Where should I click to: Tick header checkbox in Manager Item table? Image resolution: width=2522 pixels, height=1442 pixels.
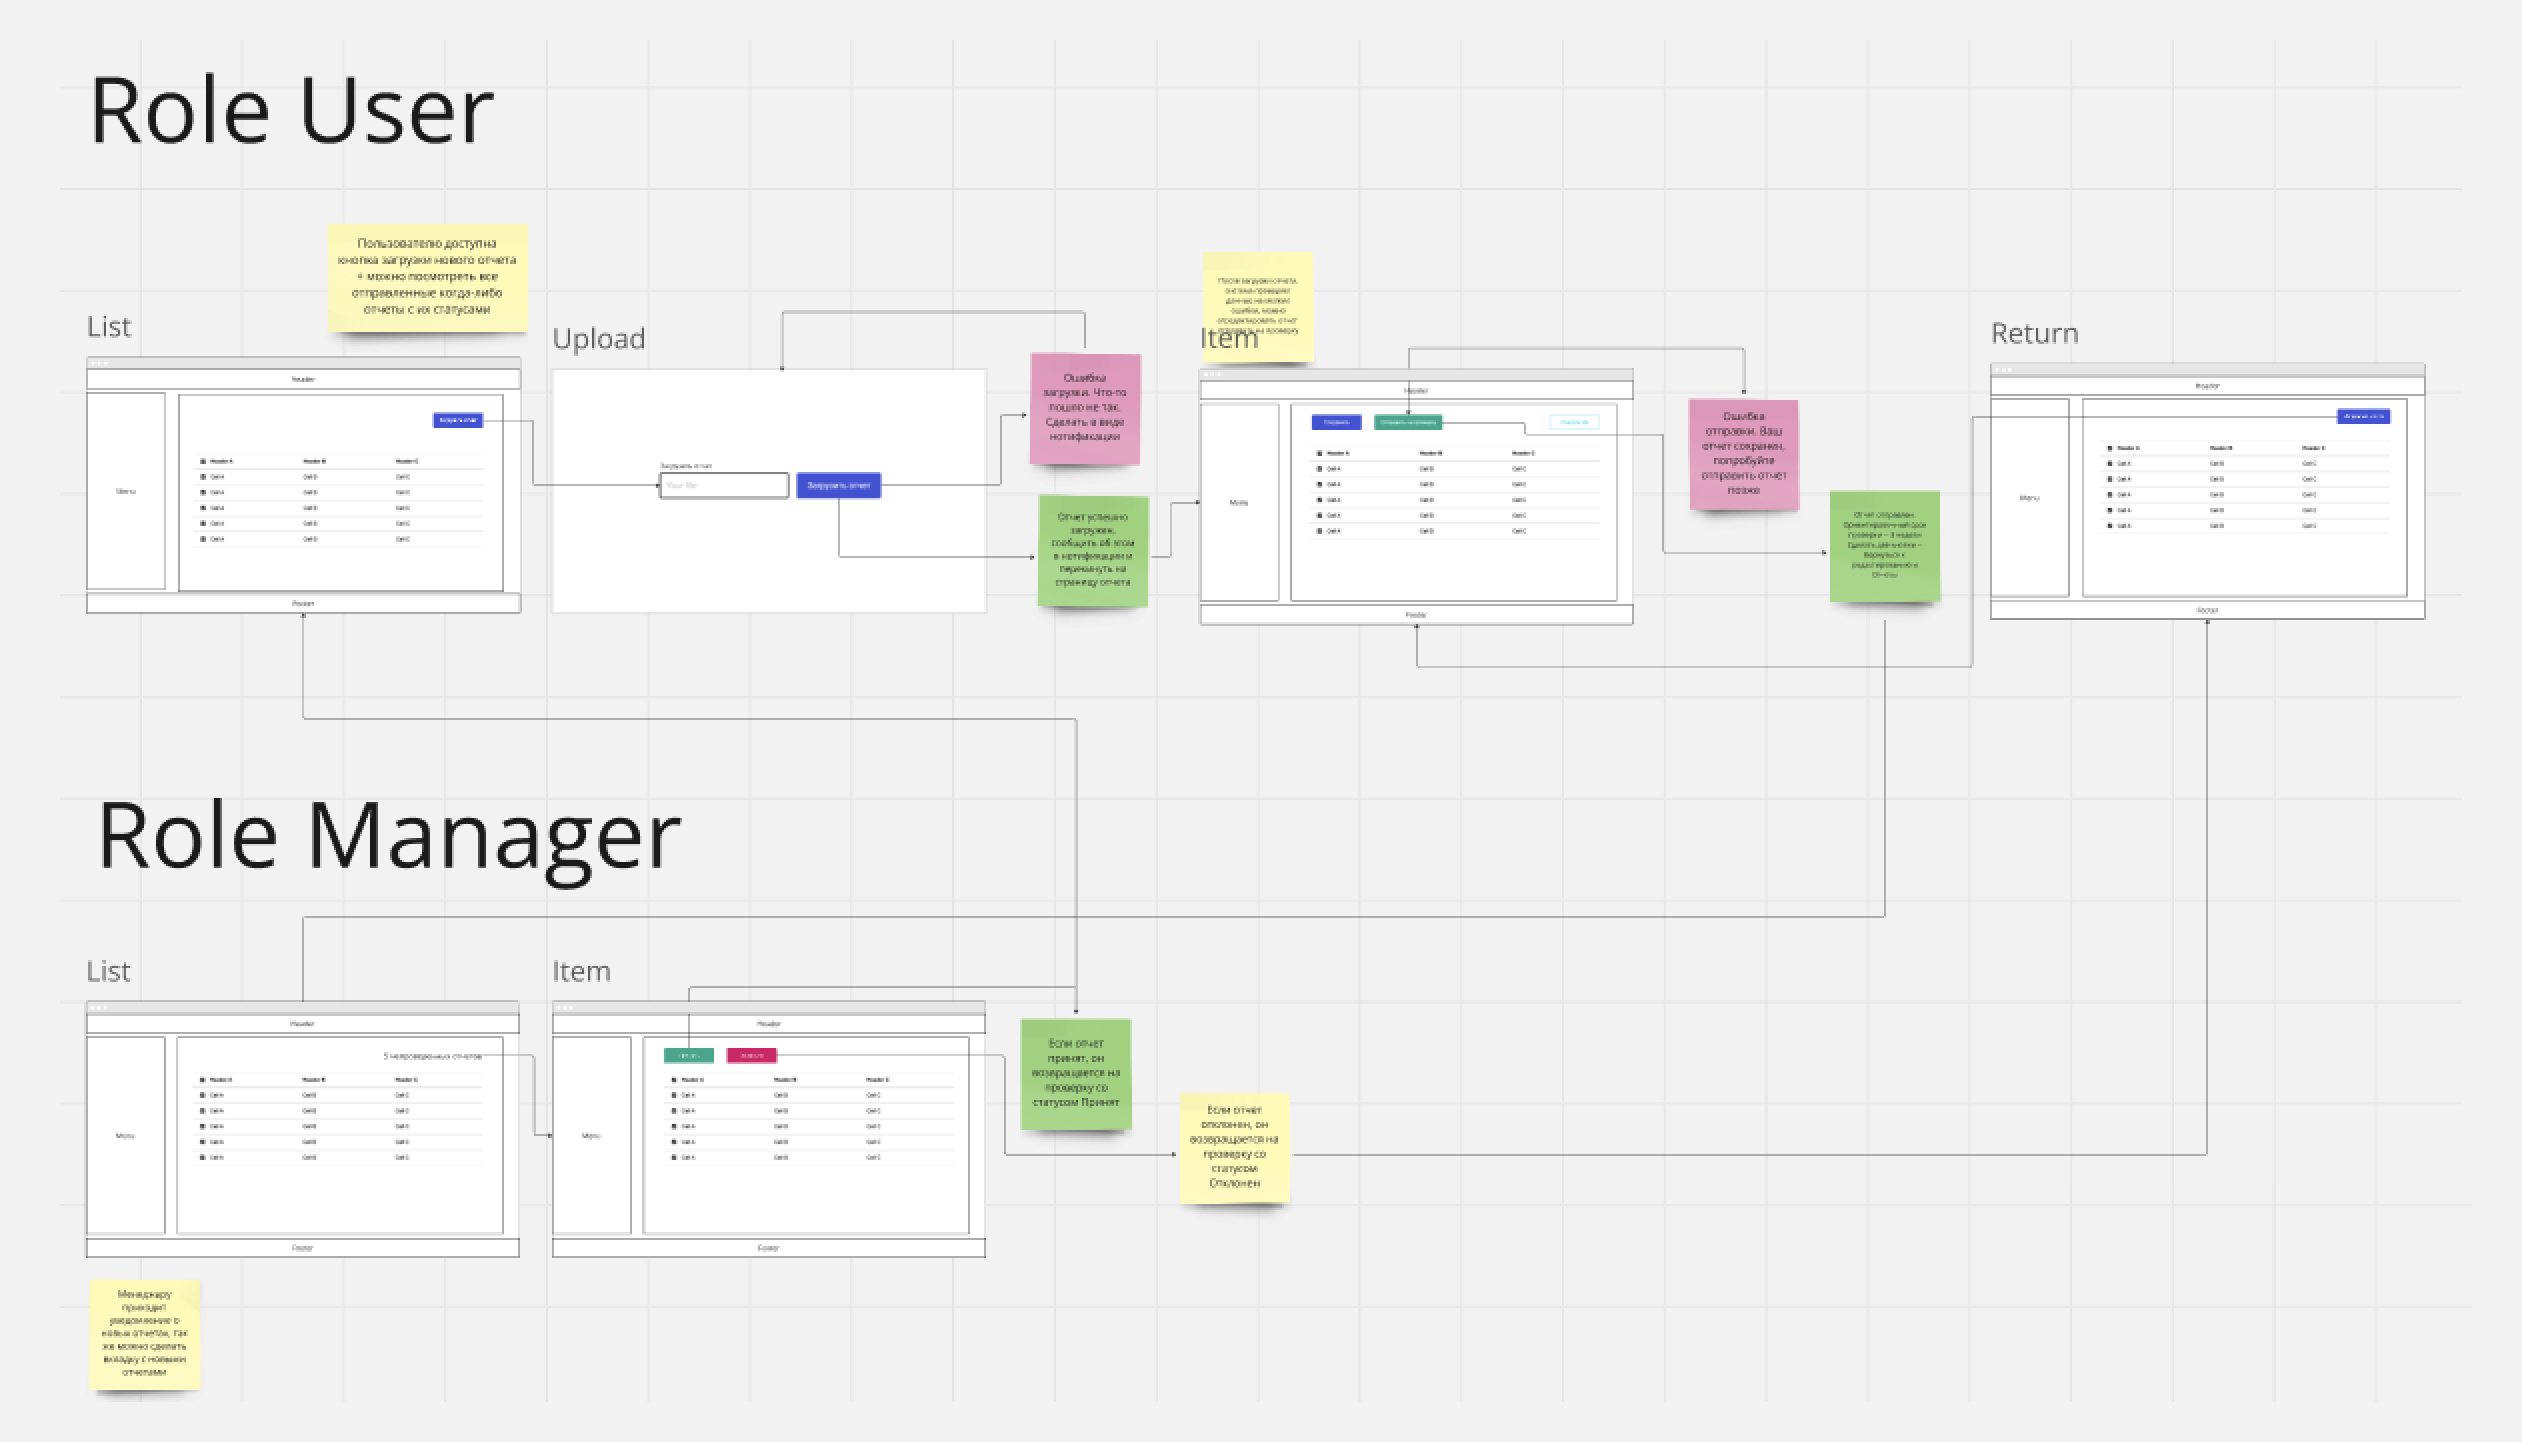point(674,1080)
